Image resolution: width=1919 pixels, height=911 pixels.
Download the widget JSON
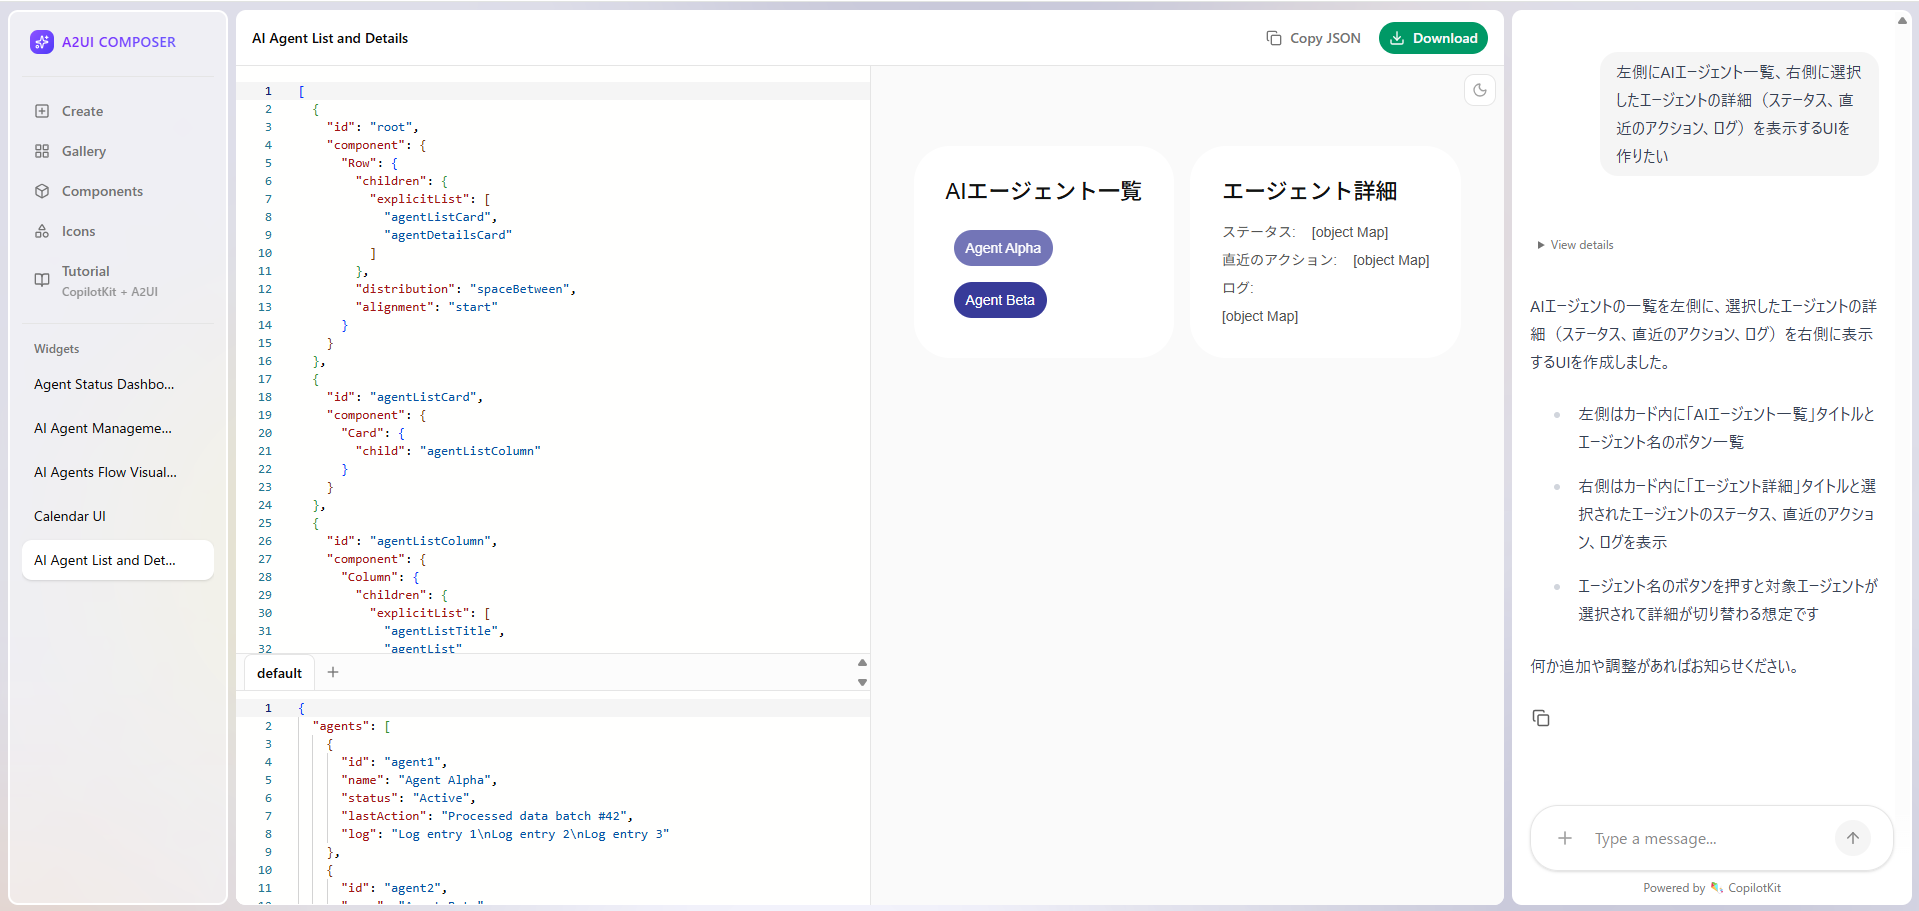1433,38
